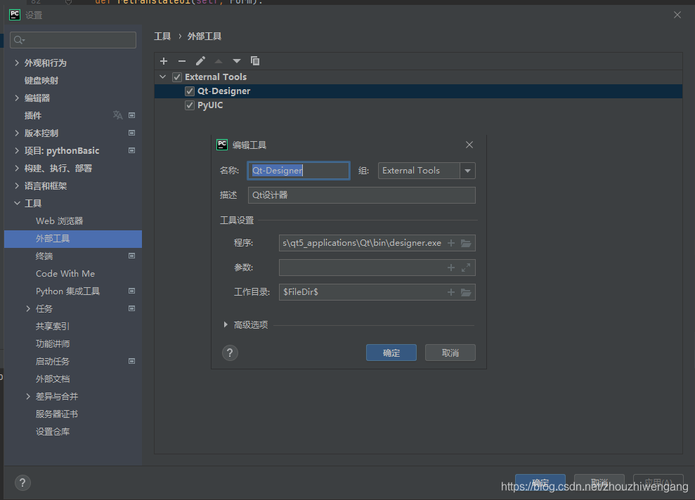The width and height of the screenshot is (695, 500).
Task: Click the project-level marker beside 版本控制
Action: pyautogui.click(x=132, y=133)
